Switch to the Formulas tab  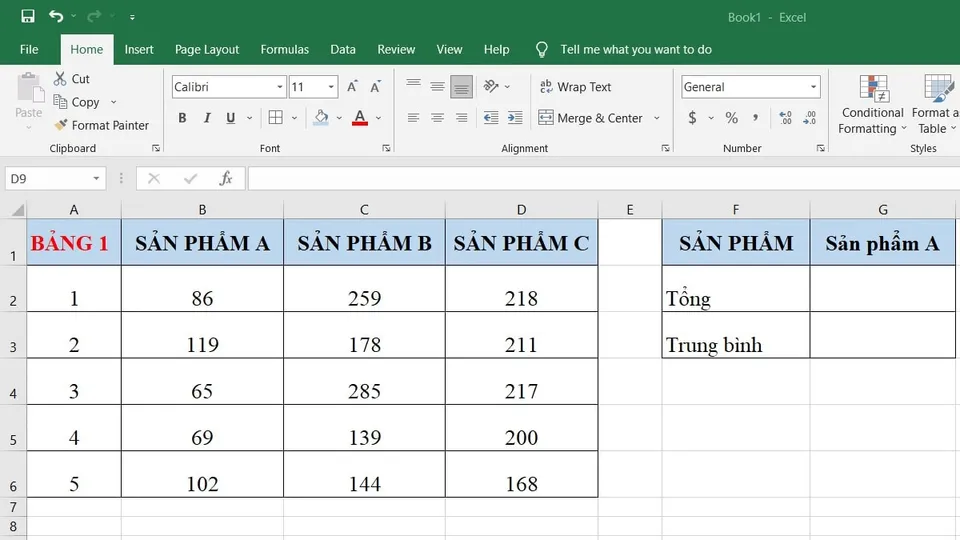pos(284,49)
